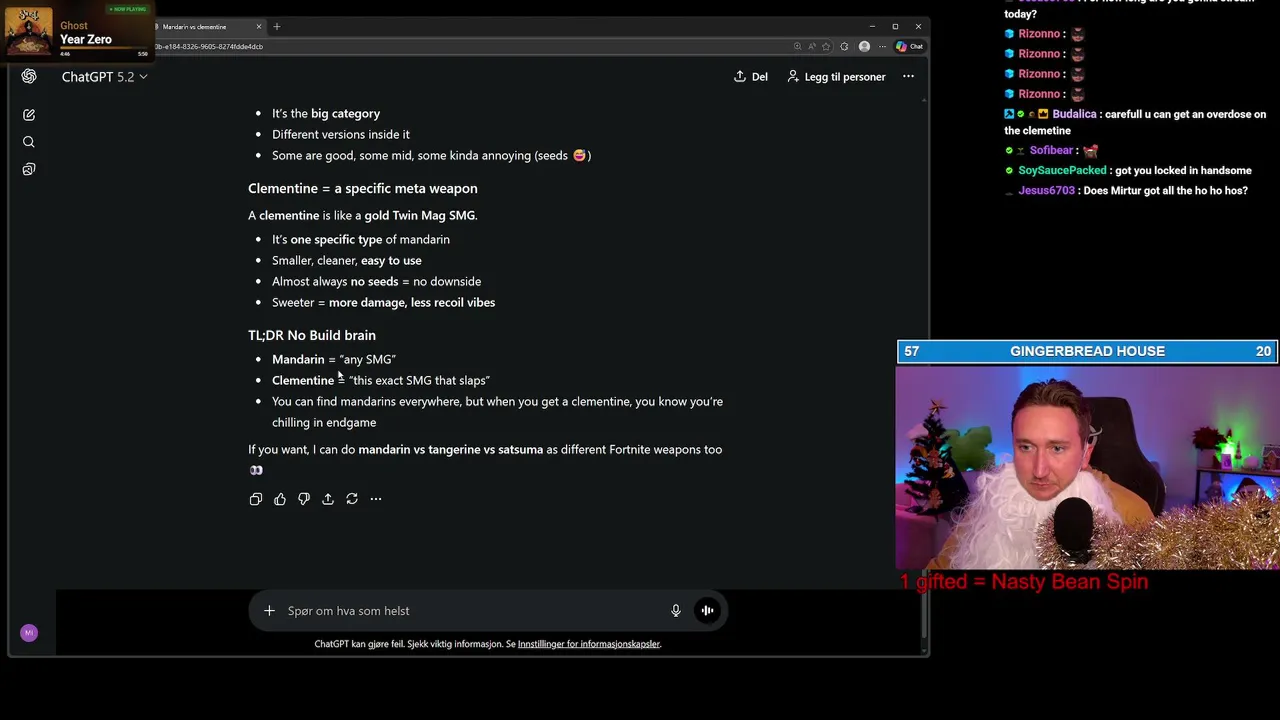Attach a file with the plus icon
Screen dimensions: 1280x720
point(269,611)
